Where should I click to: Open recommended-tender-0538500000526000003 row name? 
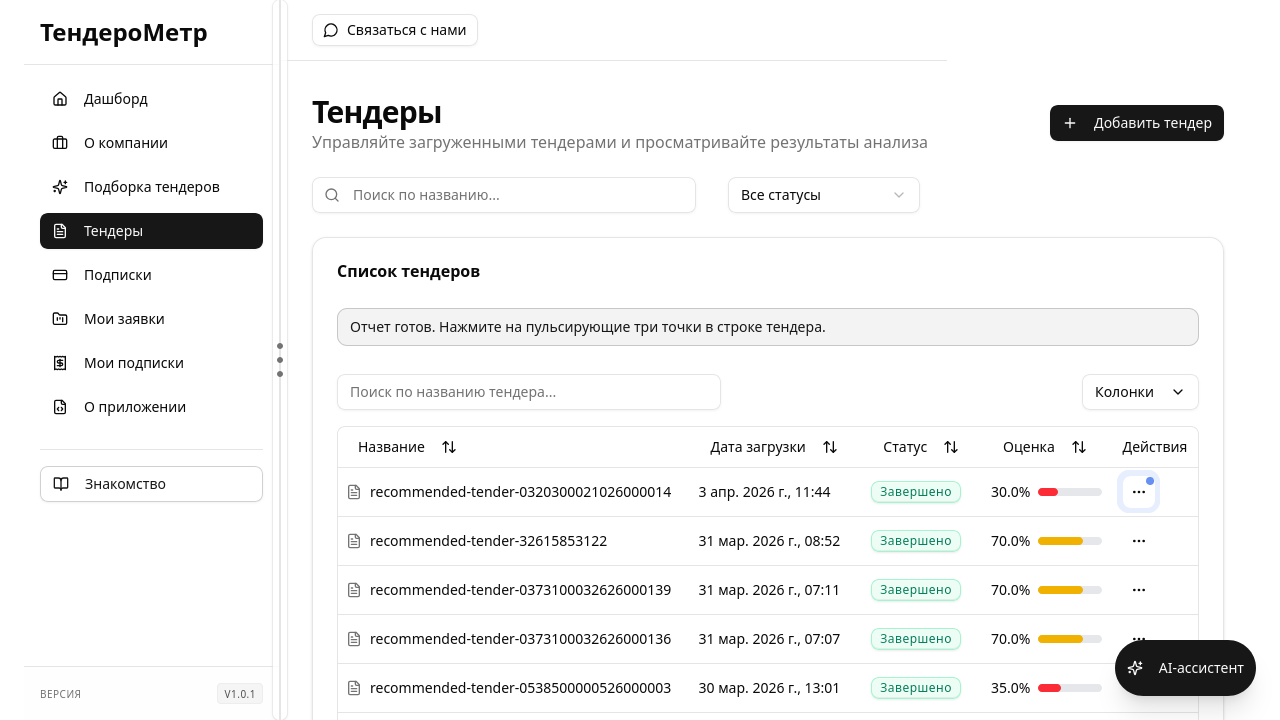520,688
